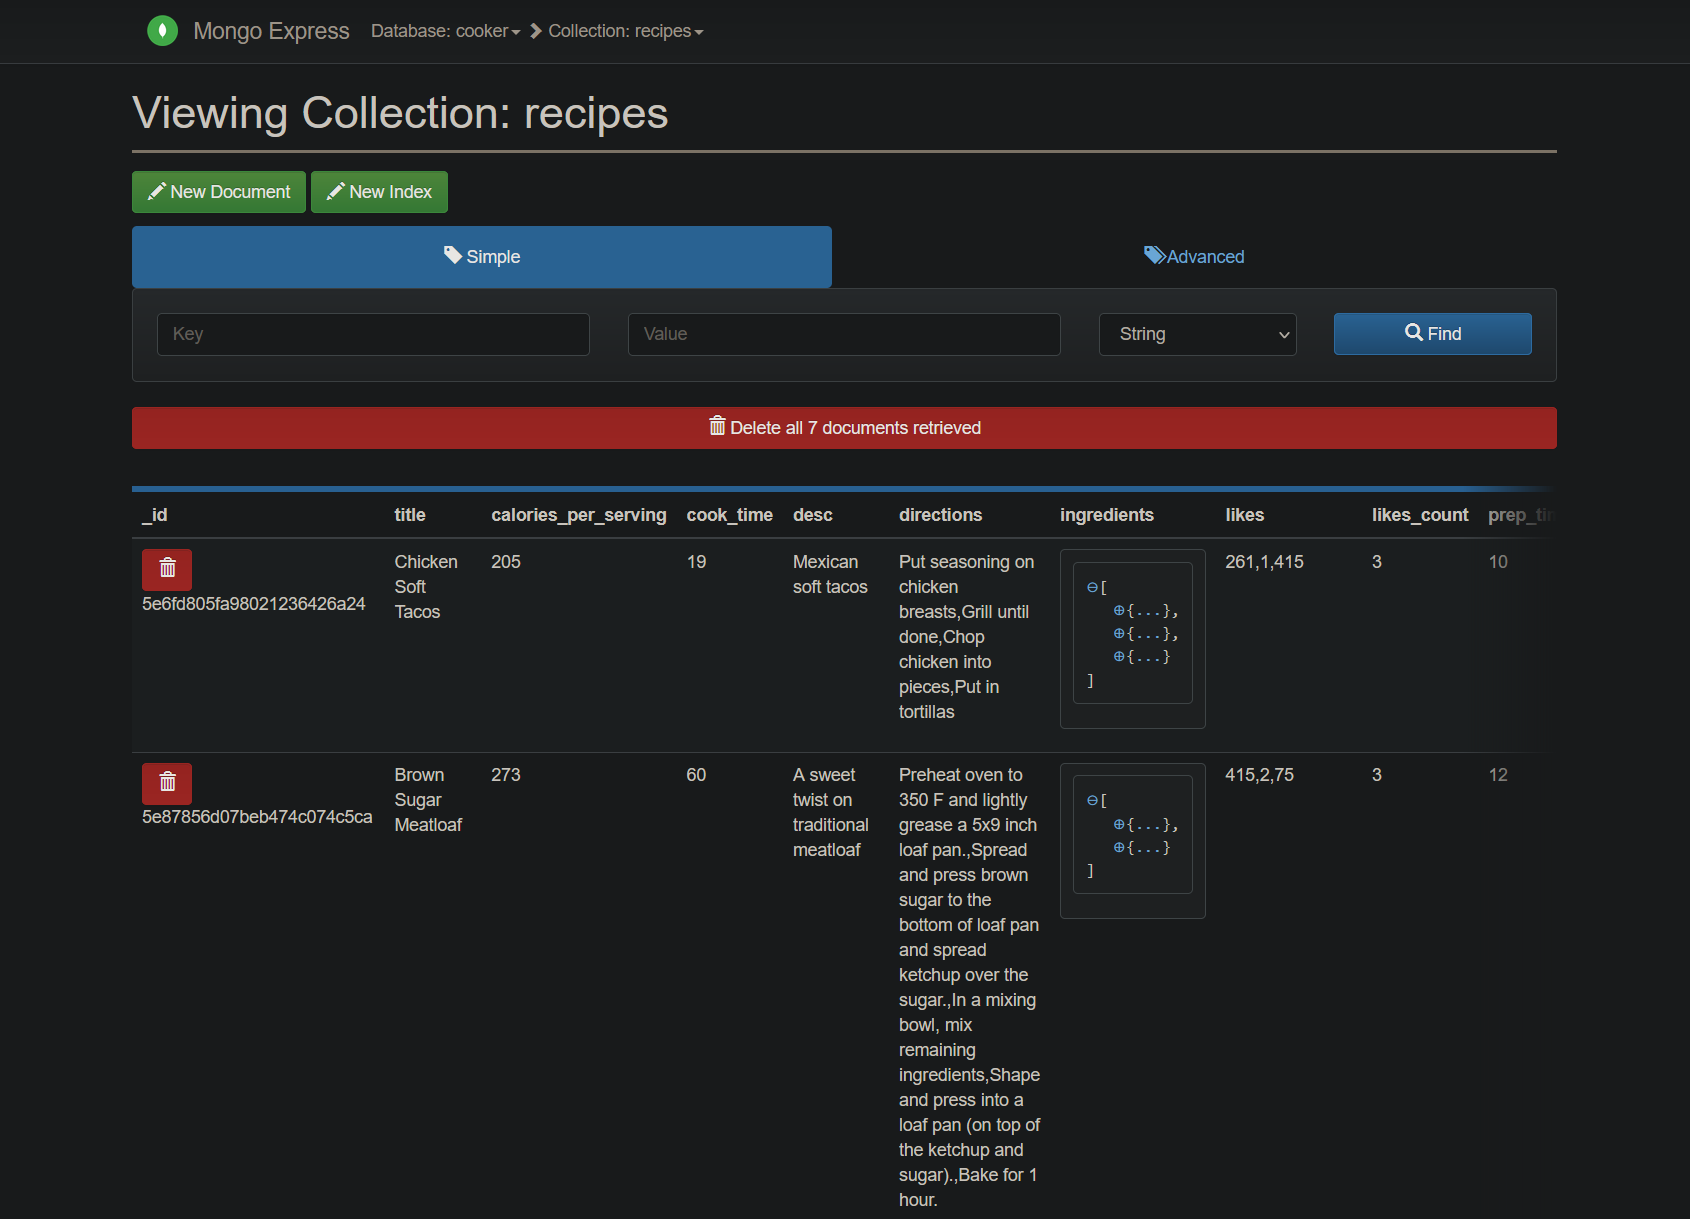1690x1219 pixels.
Task: Click Delete all 7 documents retrieved
Action: pos(844,428)
